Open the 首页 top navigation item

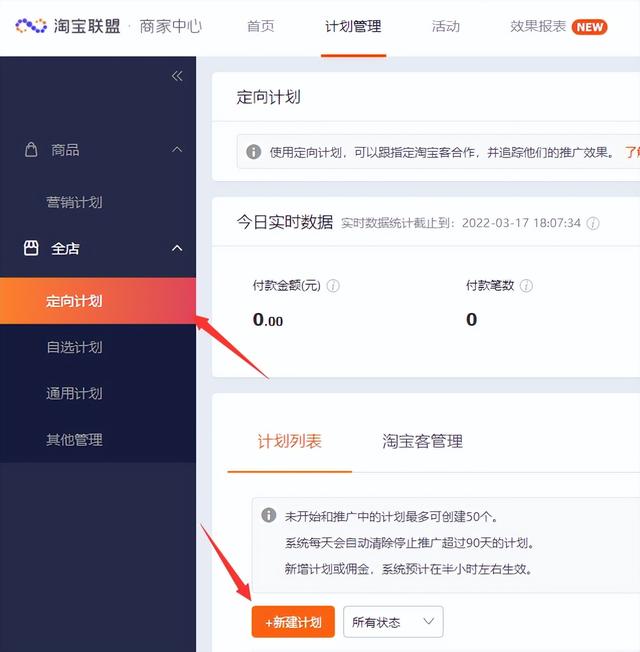tap(261, 26)
